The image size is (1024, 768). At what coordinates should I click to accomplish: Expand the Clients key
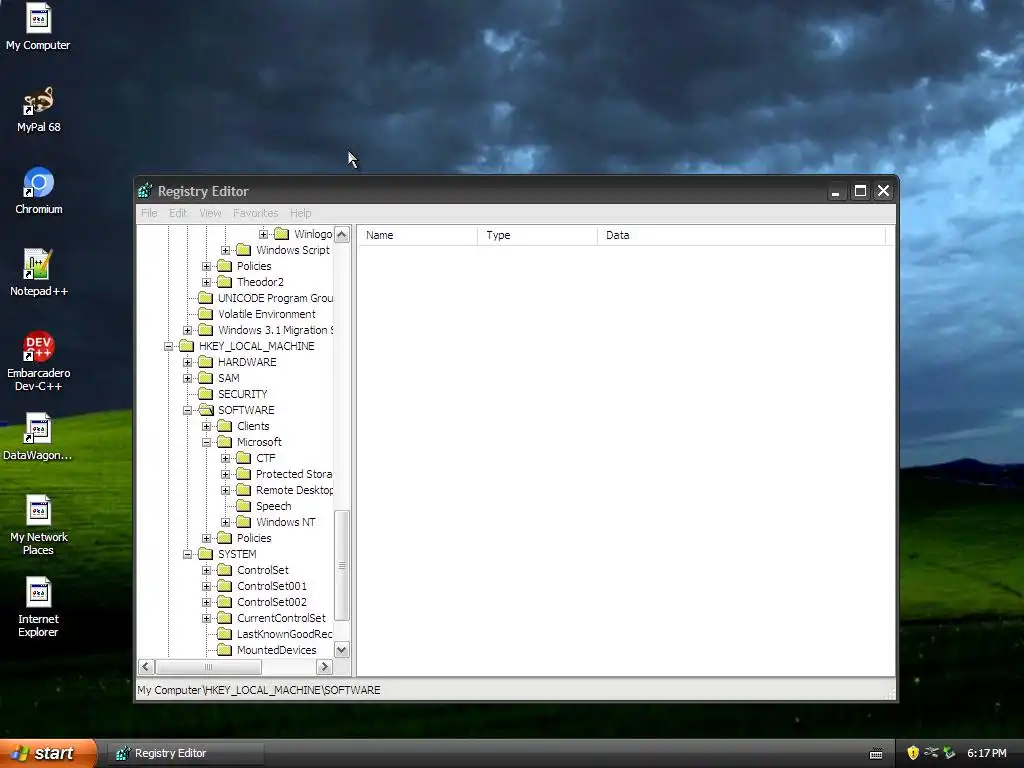(206, 426)
